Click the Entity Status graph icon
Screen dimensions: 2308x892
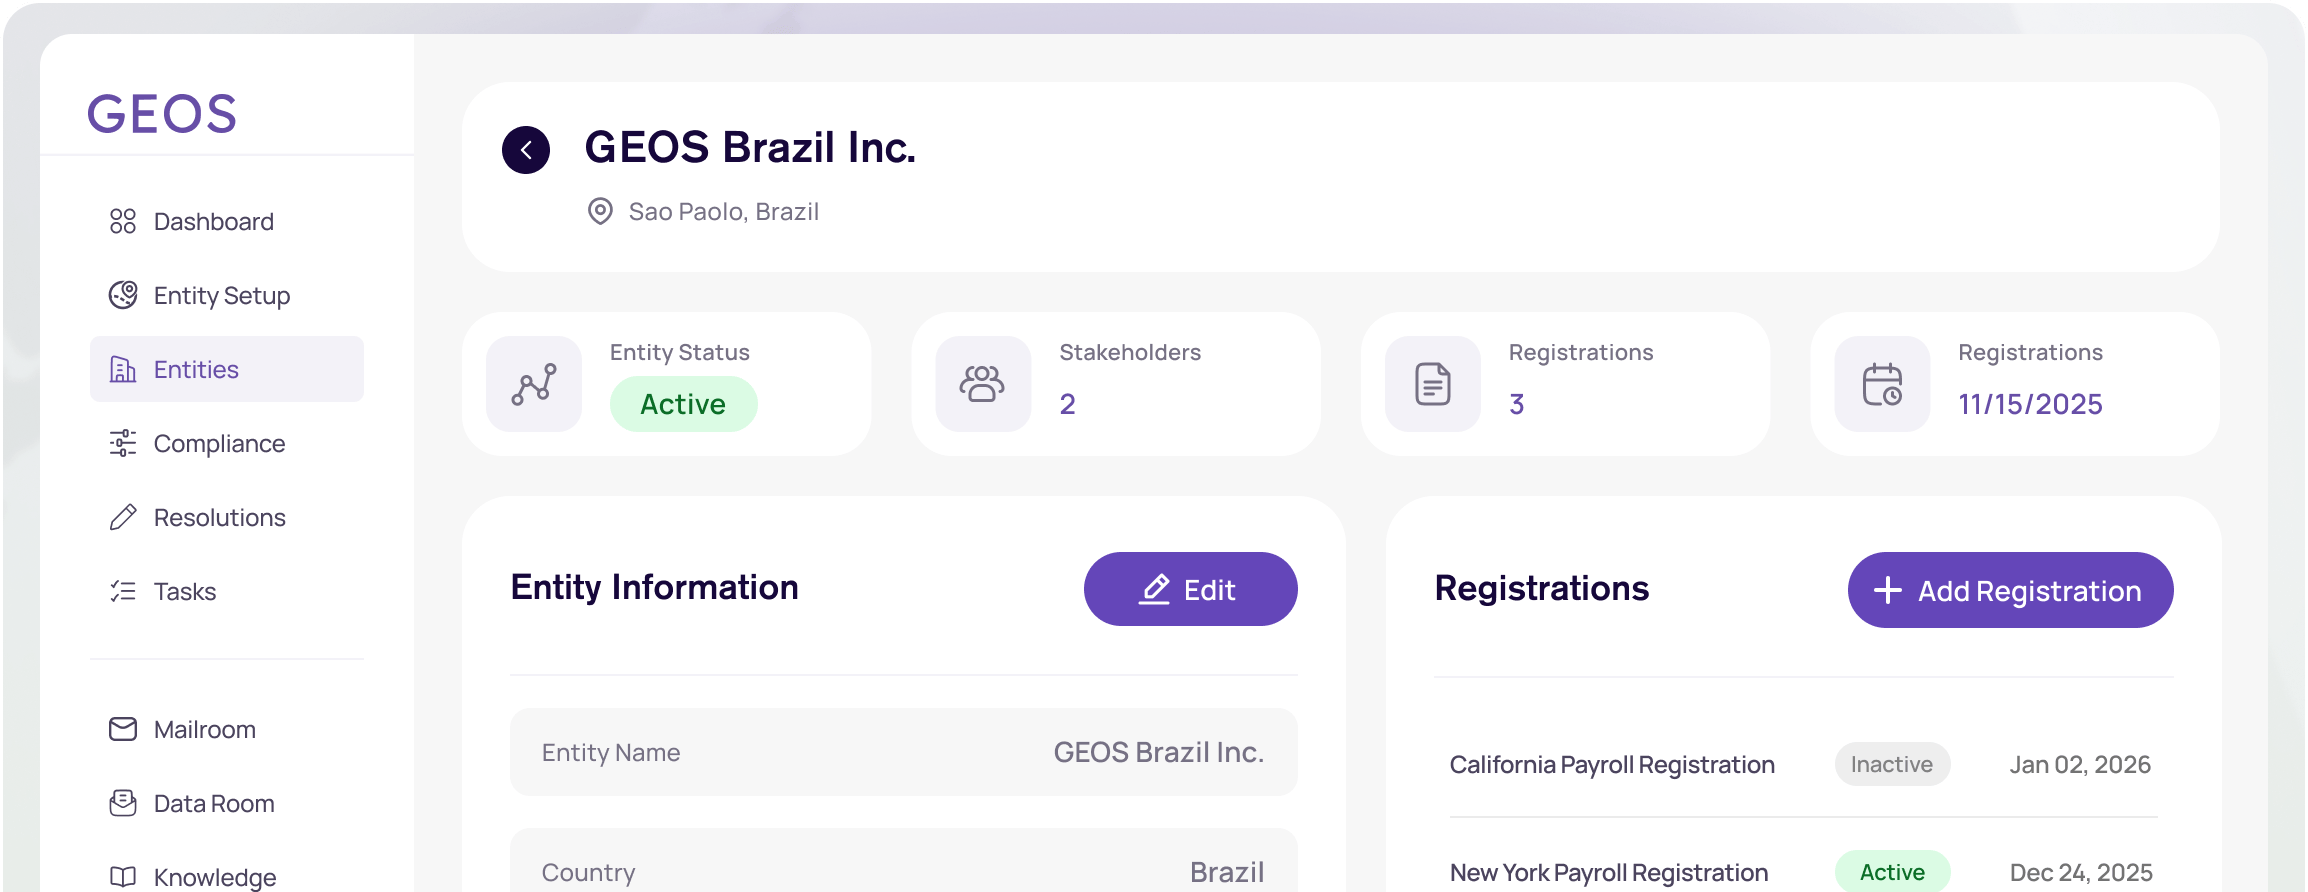[x=534, y=384]
